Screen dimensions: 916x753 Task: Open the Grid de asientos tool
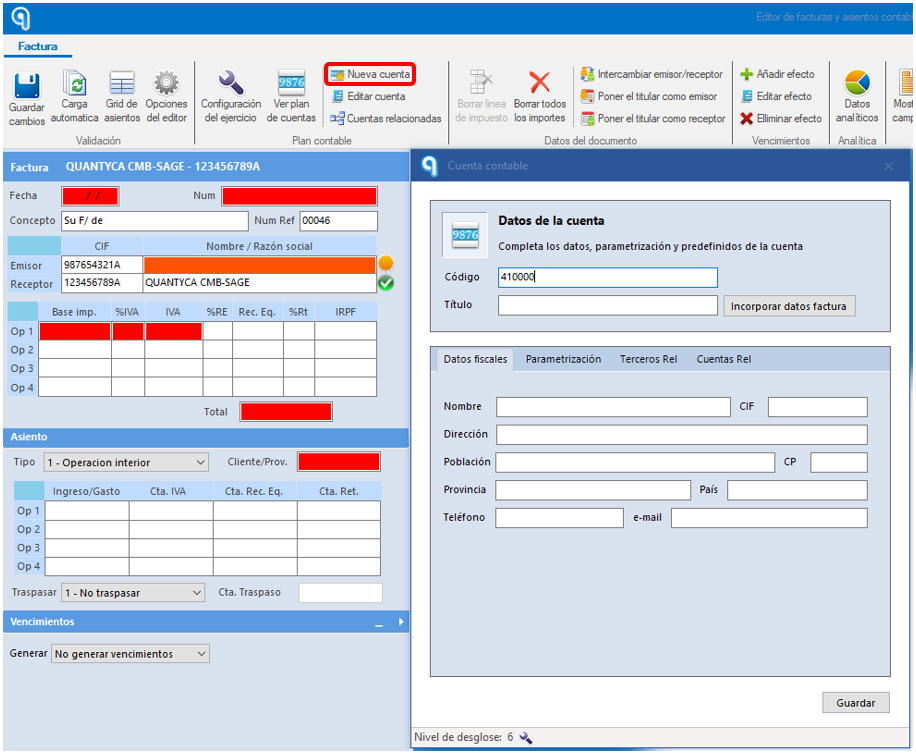click(x=122, y=84)
